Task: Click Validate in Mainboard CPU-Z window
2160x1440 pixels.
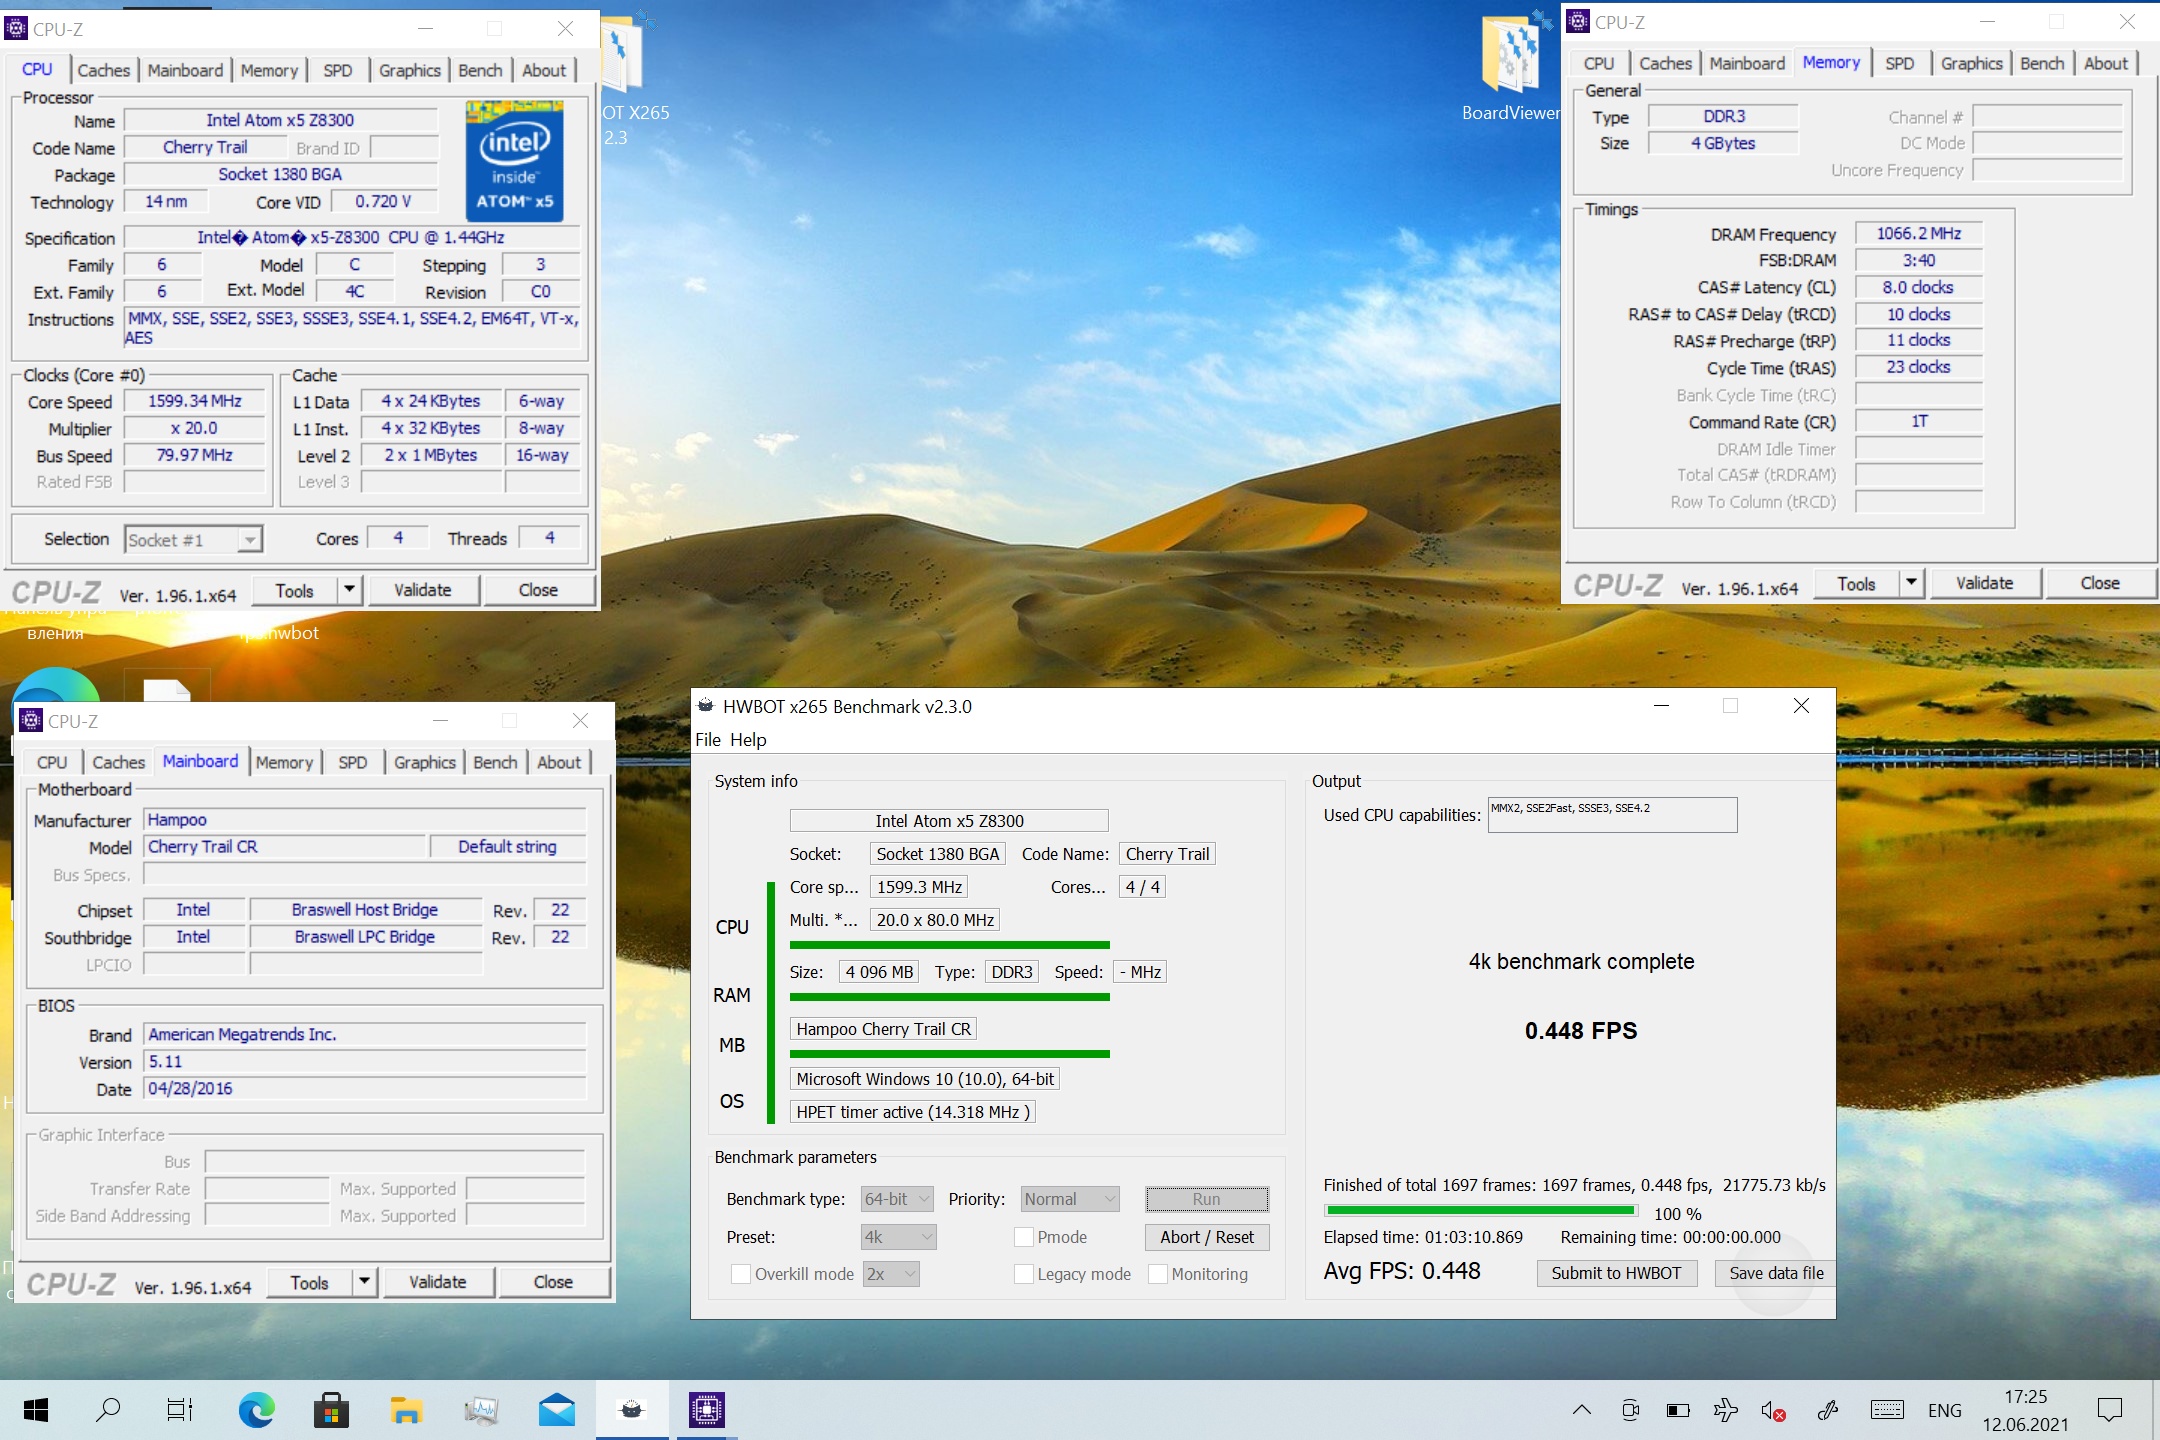Action: (437, 1282)
